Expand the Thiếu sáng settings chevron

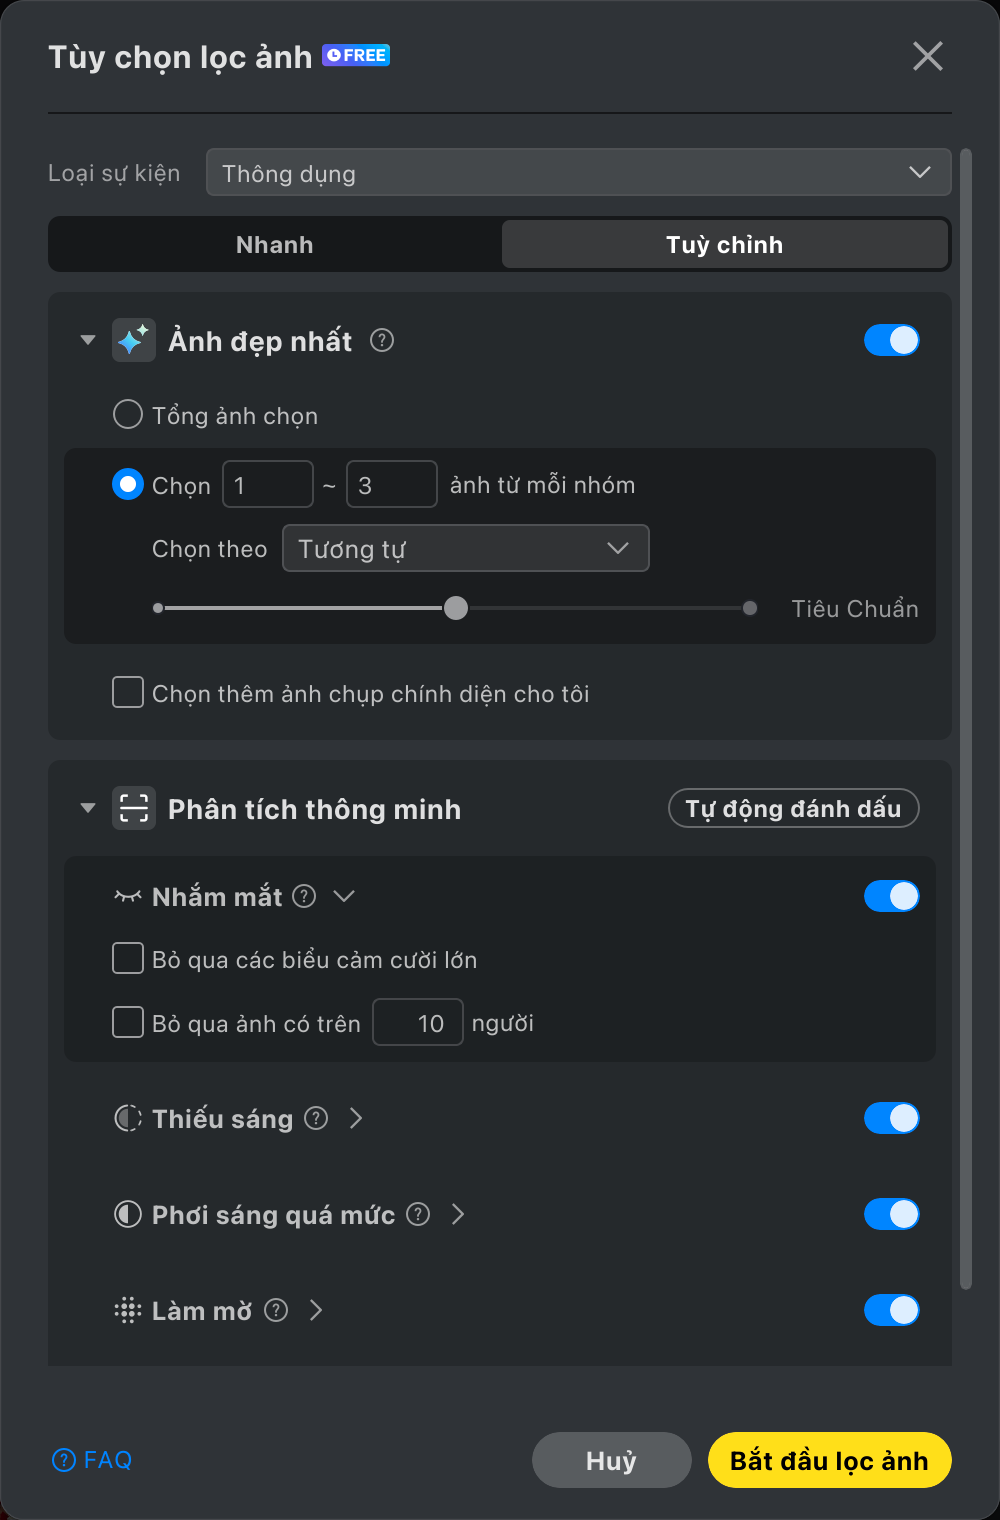tap(356, 1118)
